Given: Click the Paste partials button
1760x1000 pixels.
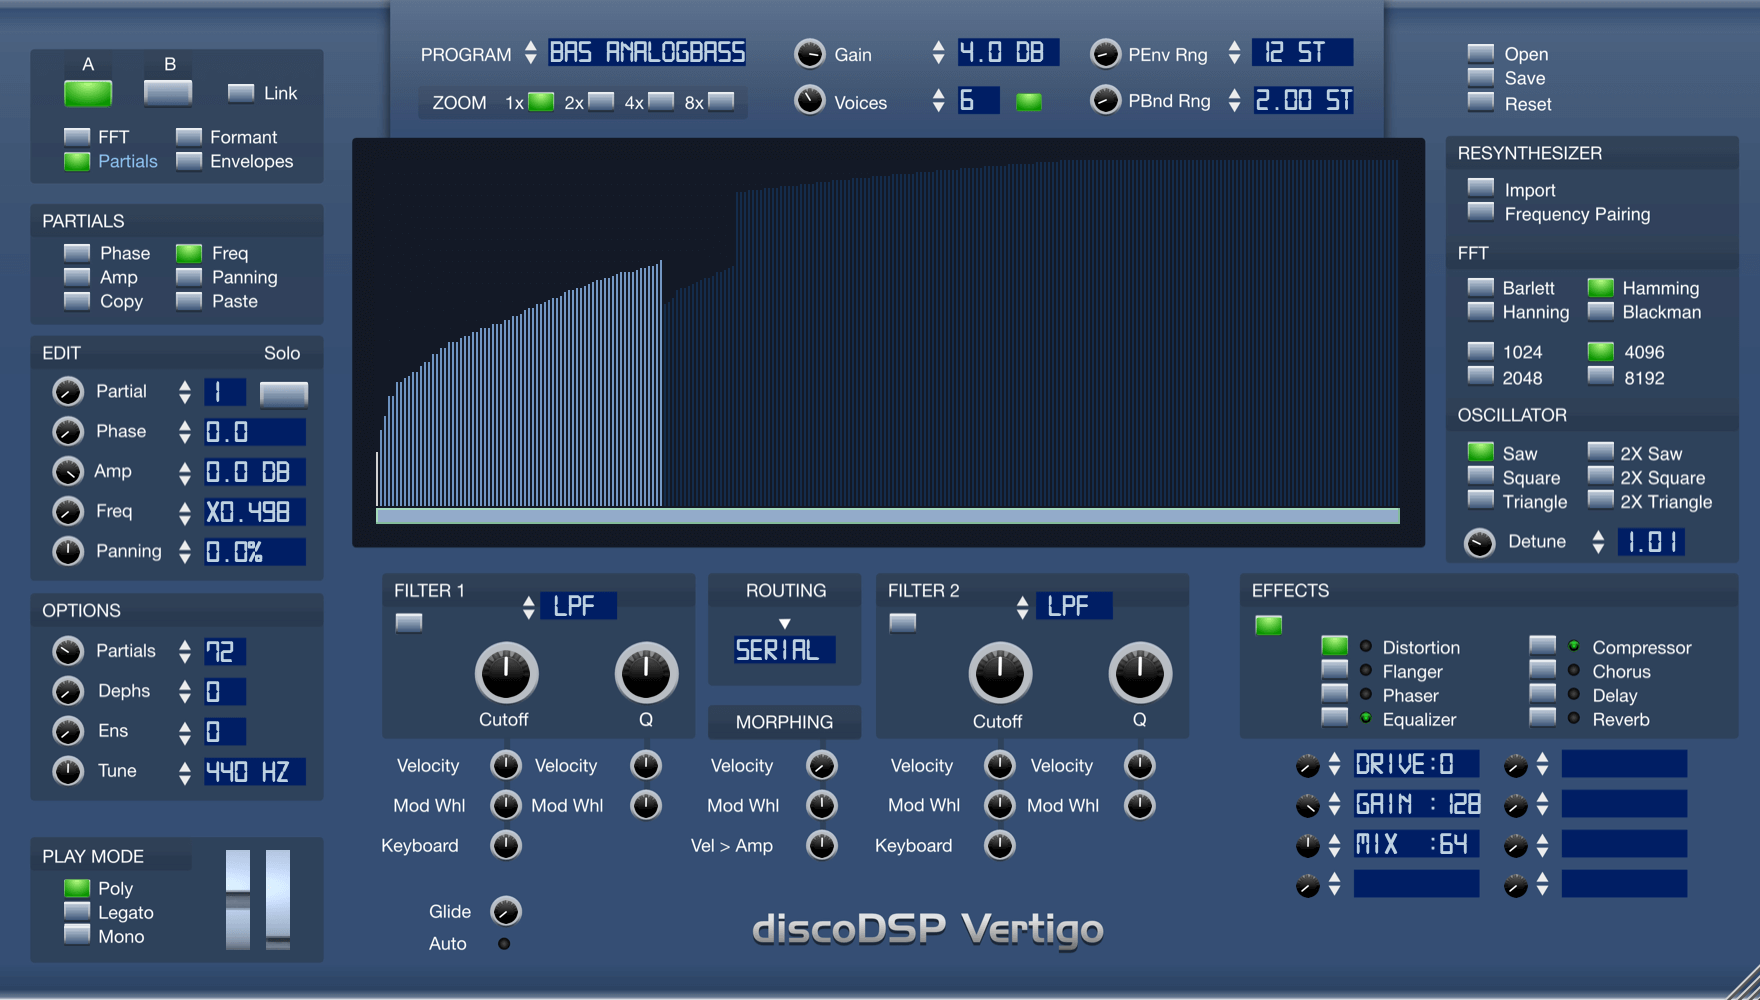Looking at the screenshot, I should point(189,301).
